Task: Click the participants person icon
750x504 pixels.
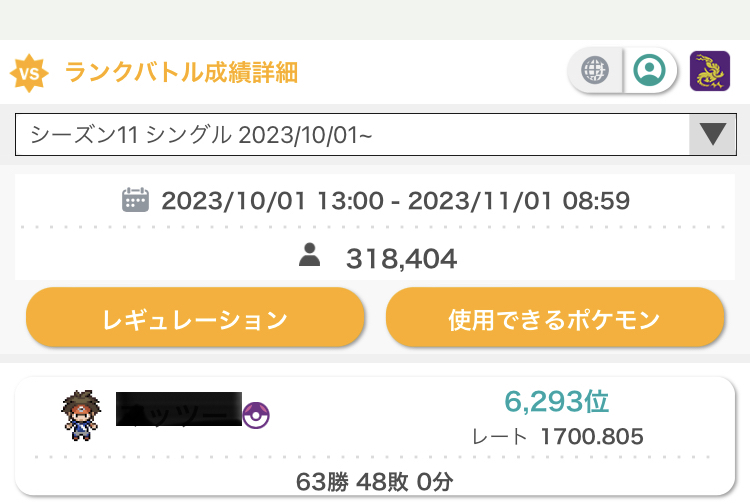Action: coord(310,257)
